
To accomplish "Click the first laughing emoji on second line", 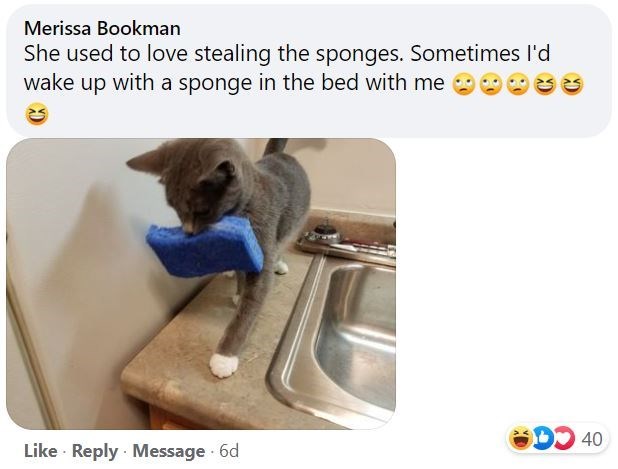I will (545, 83).
